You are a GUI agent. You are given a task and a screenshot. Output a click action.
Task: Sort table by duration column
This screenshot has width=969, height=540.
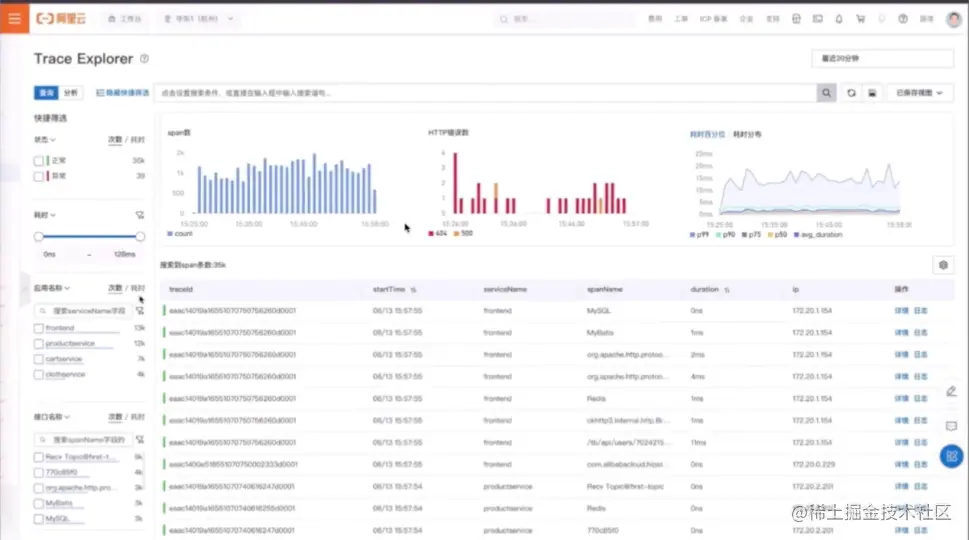727,290
